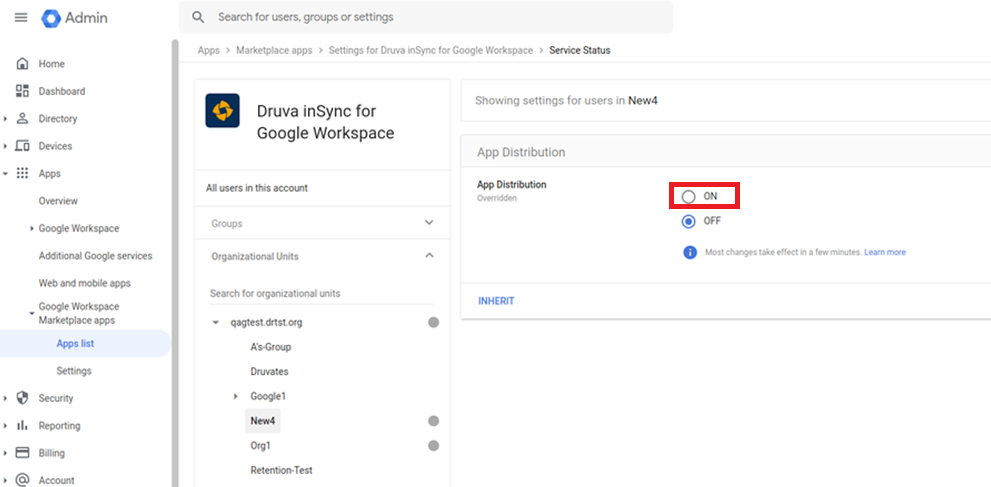Click the Druva inSync app logo
The image size is (991, 487).
222,111
